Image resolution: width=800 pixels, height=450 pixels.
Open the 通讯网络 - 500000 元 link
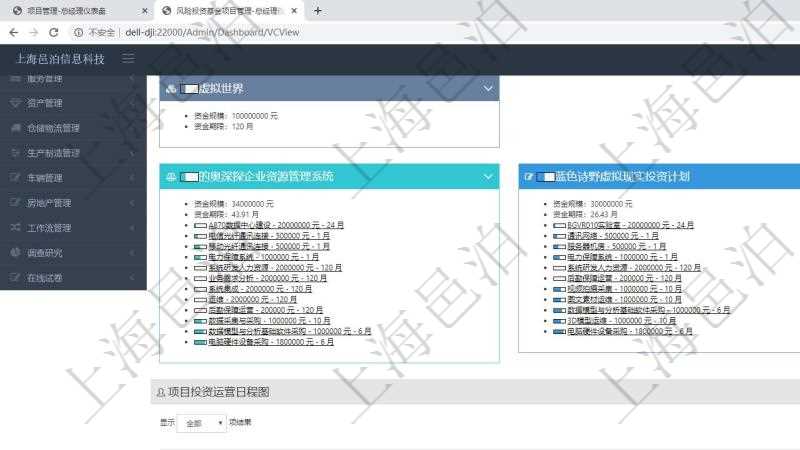(x=613, y=236)
